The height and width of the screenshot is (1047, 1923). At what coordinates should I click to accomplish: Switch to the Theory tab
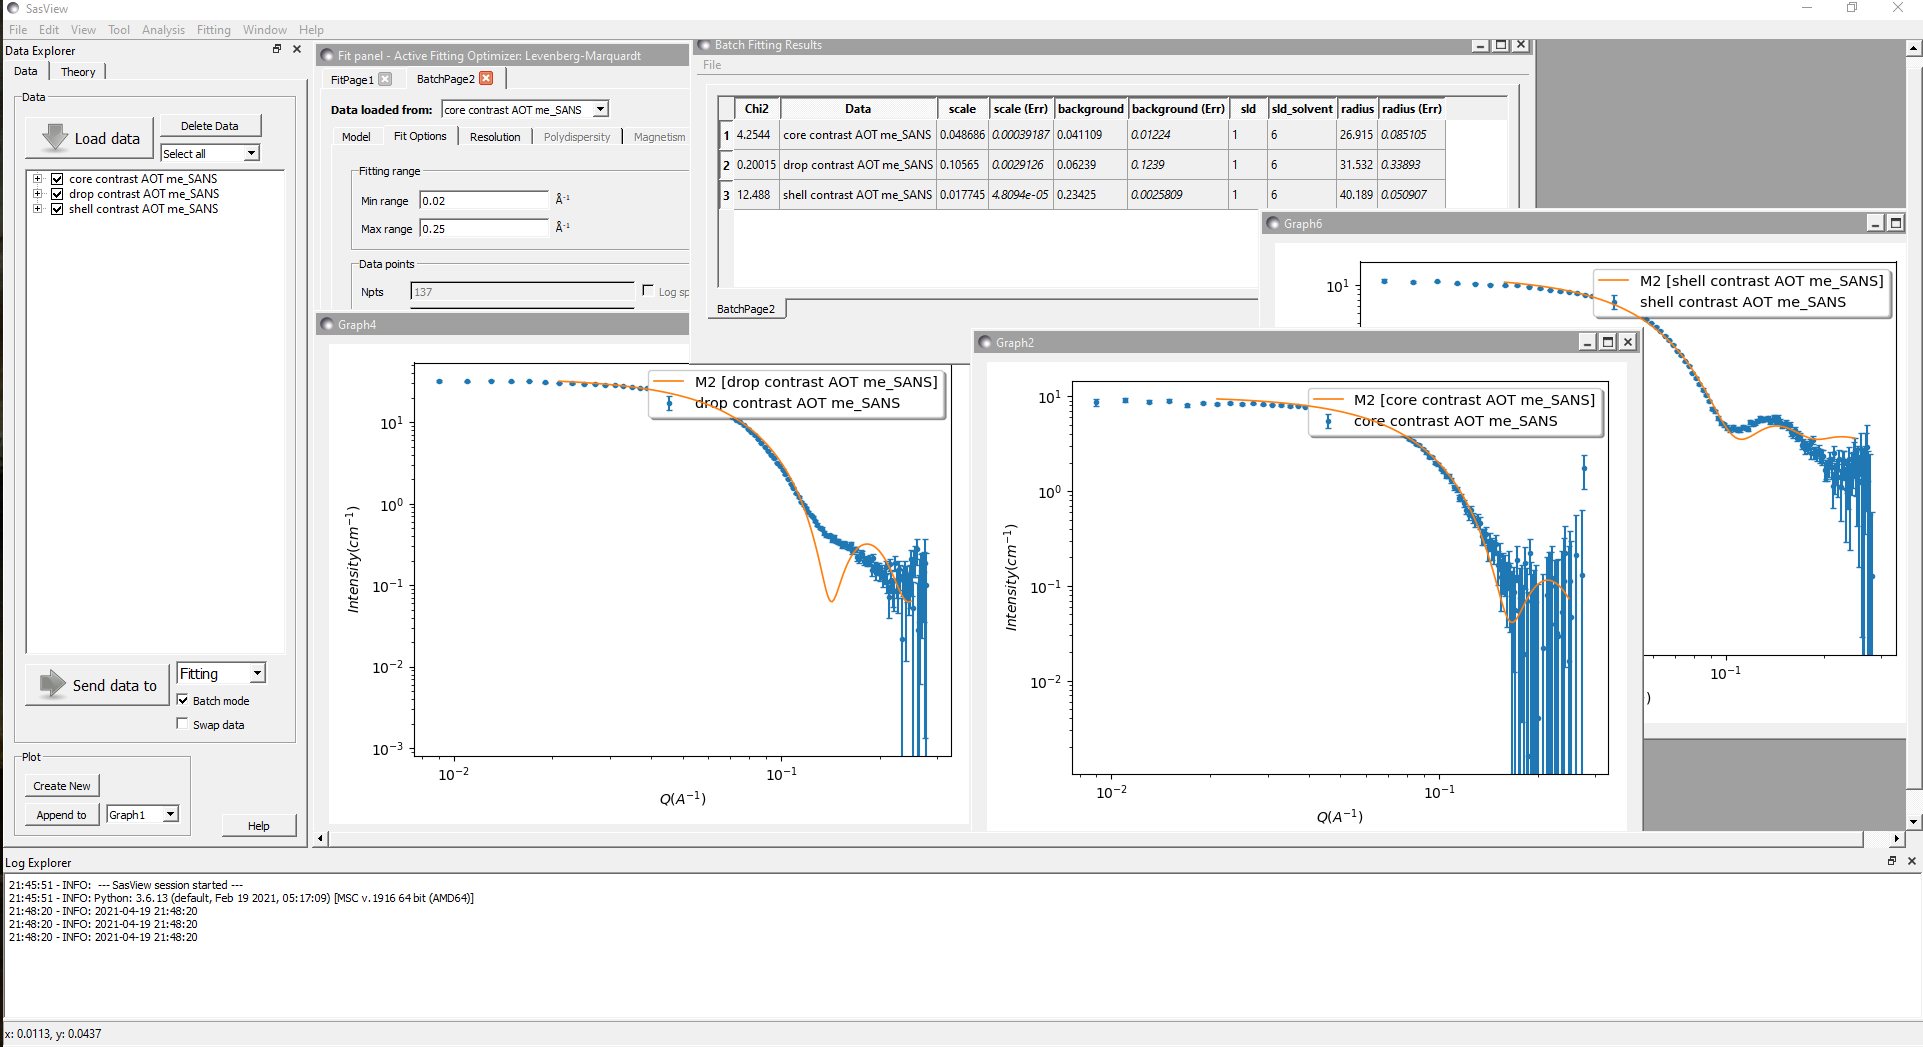[77, 71]
